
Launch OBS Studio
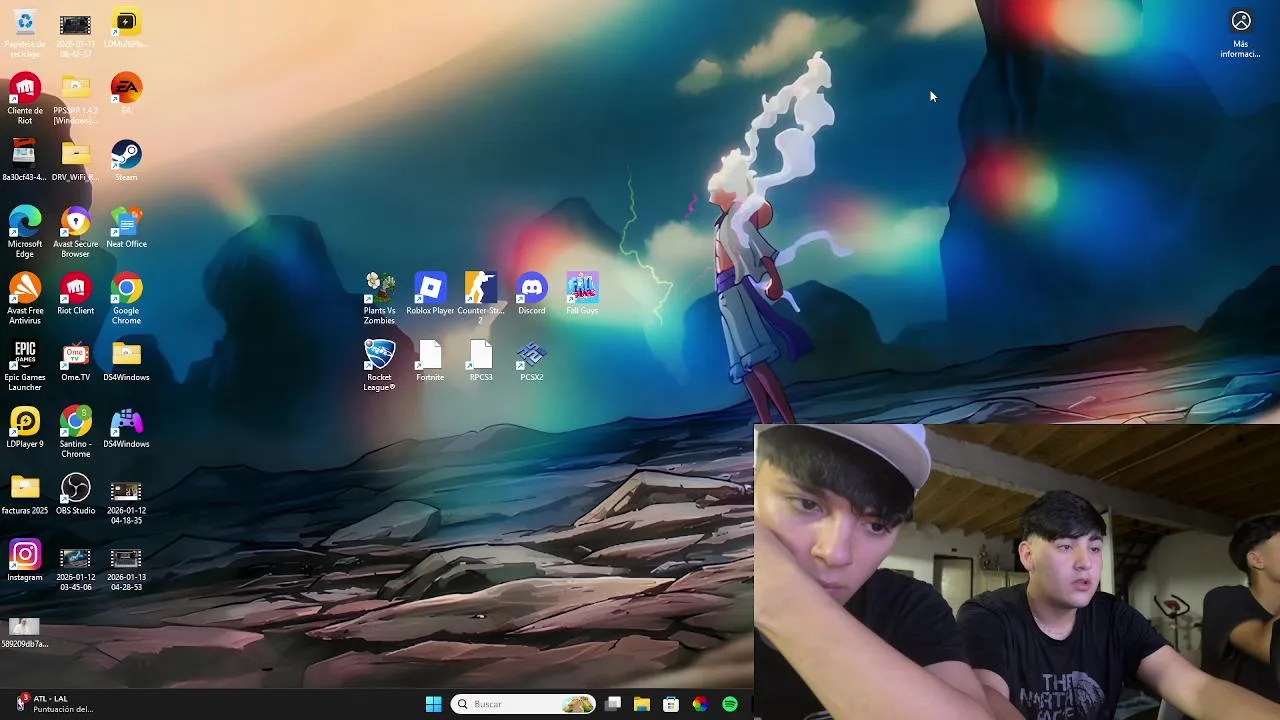[75, 494]
